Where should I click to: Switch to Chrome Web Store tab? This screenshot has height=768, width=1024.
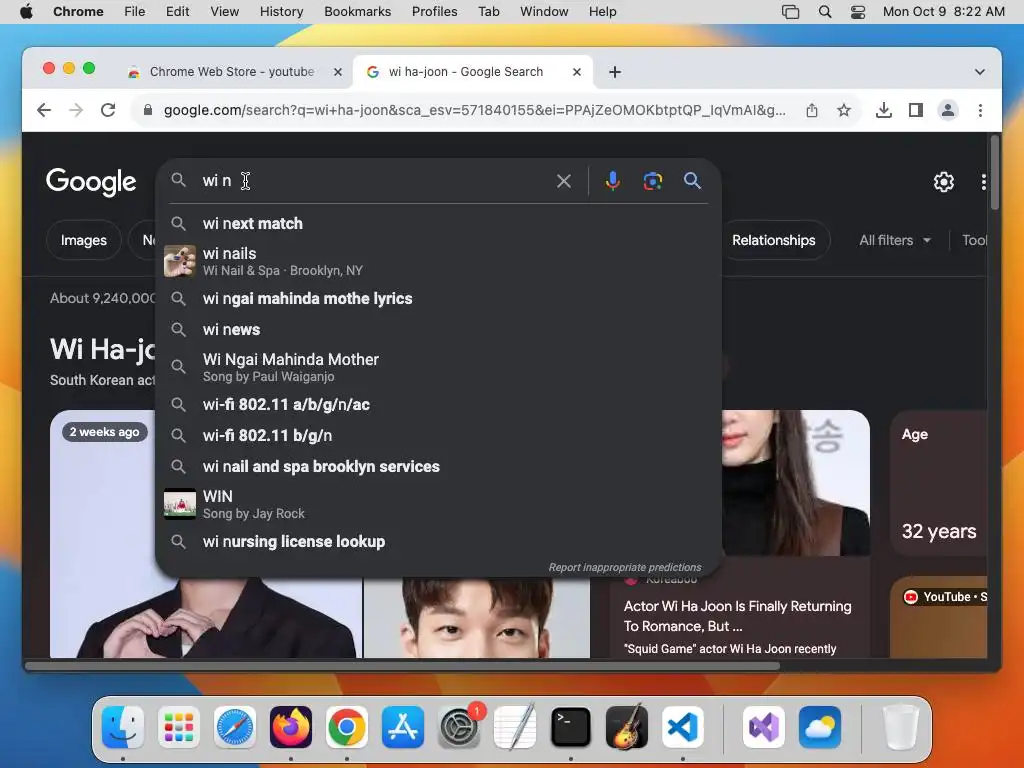pyautogui.click(x=232, y=72)
